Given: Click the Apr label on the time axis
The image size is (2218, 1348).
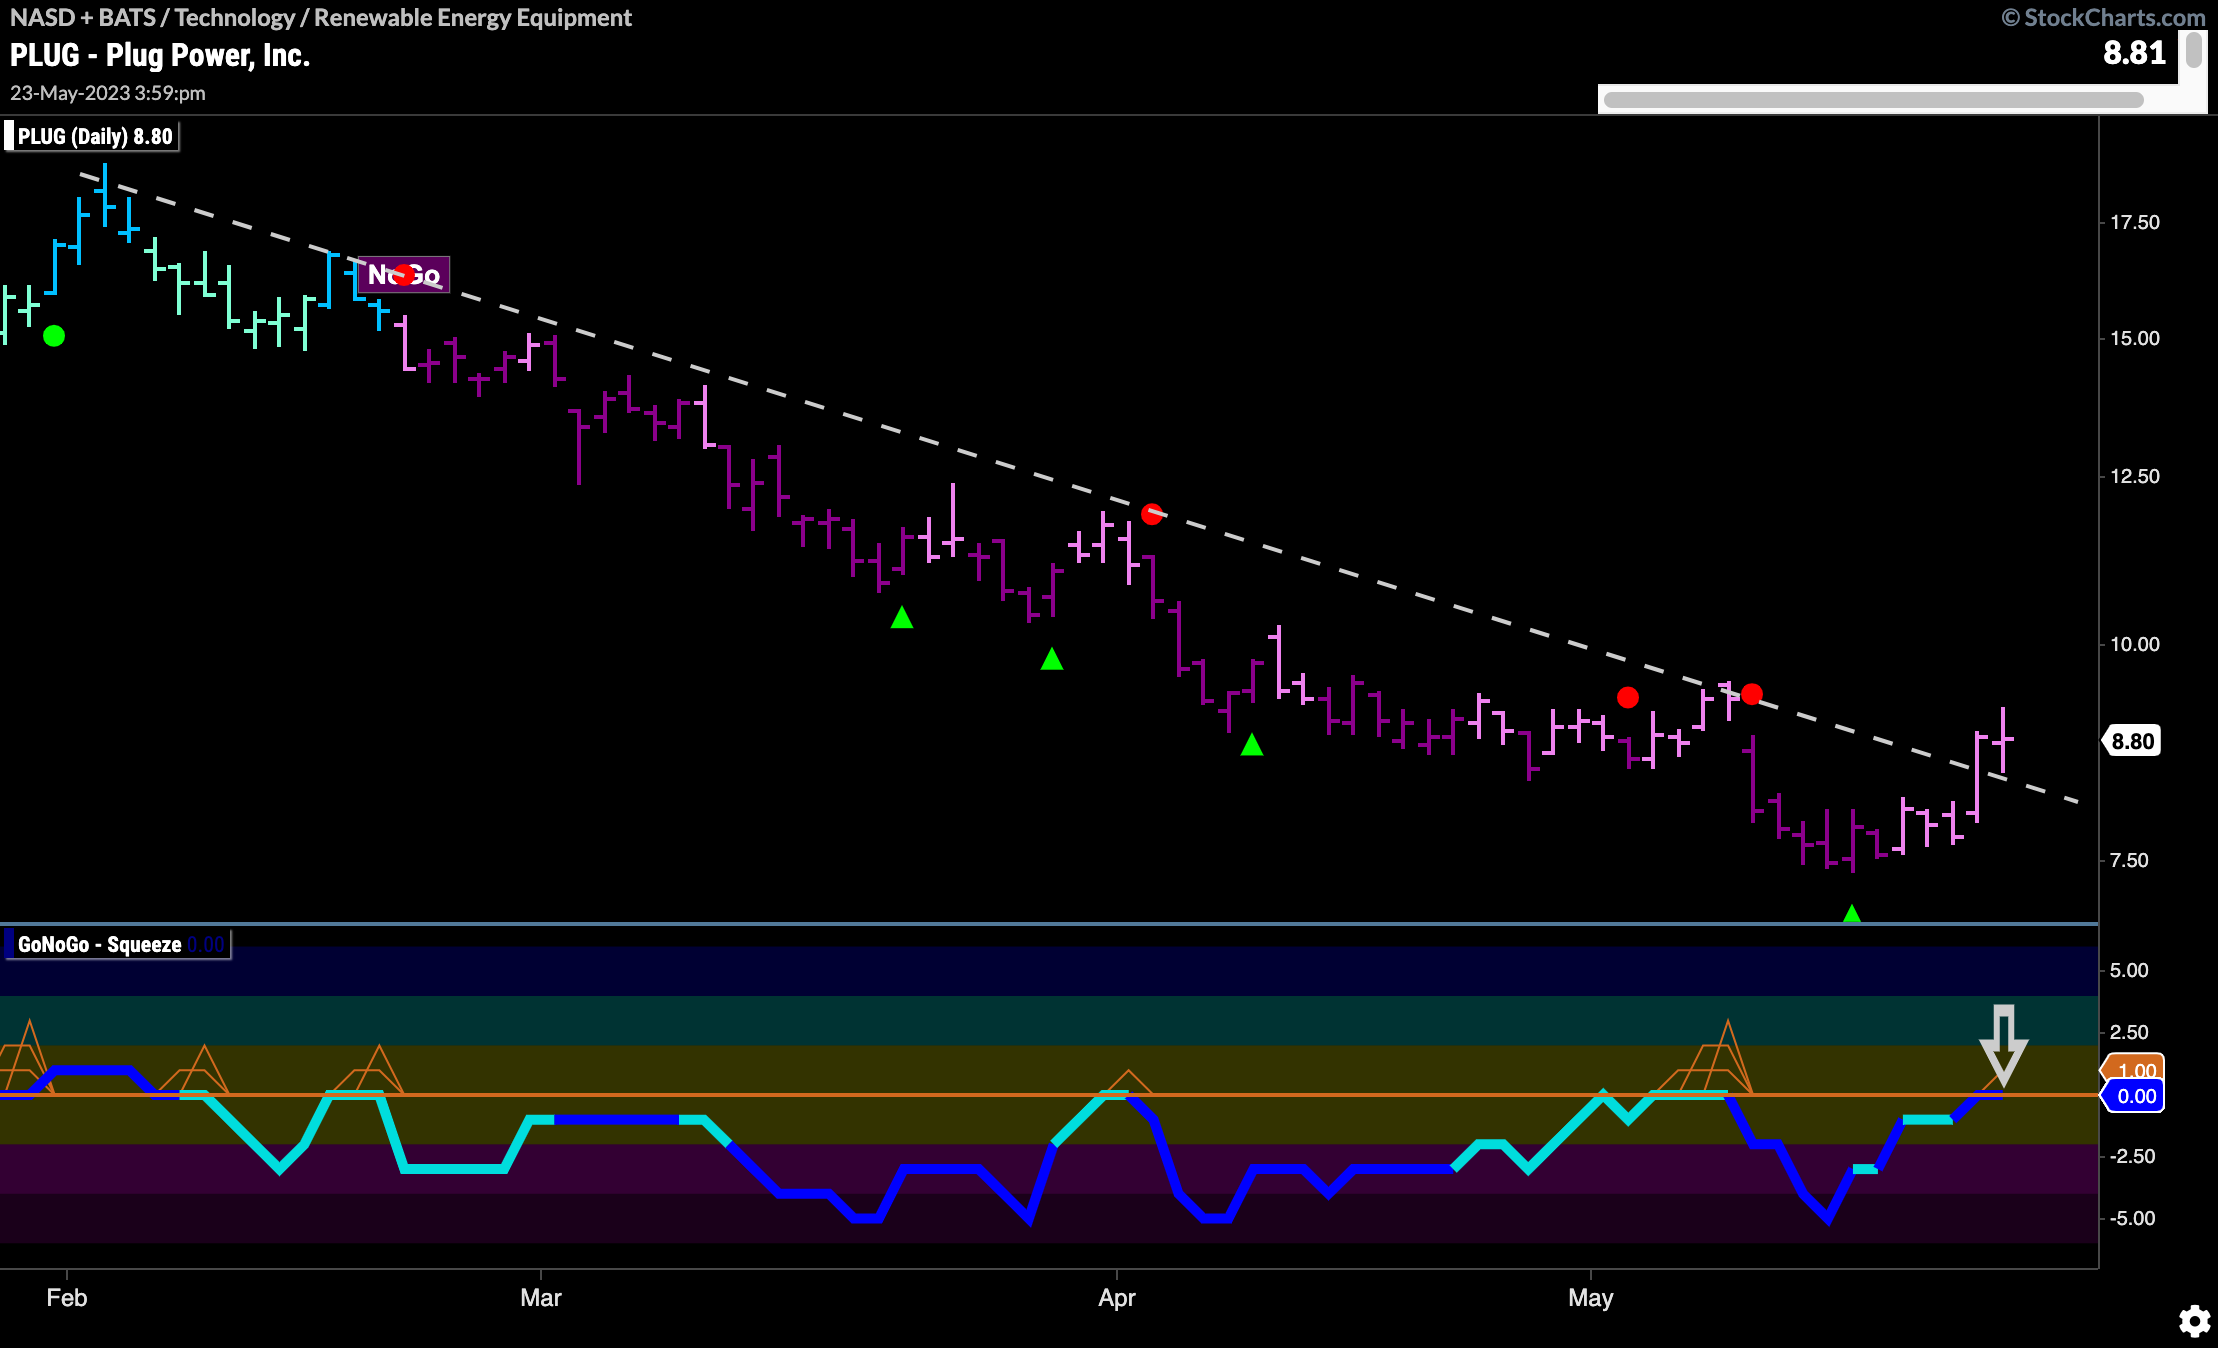Looking at the screenshot, I should click(1117, 1298).
